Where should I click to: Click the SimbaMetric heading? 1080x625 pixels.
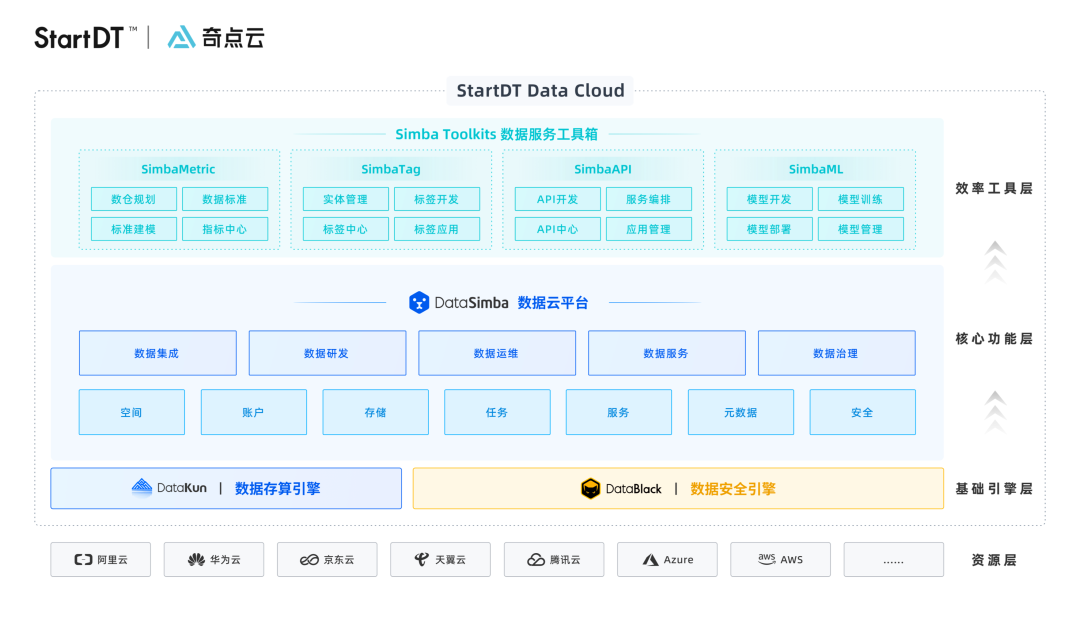point(178,169)
